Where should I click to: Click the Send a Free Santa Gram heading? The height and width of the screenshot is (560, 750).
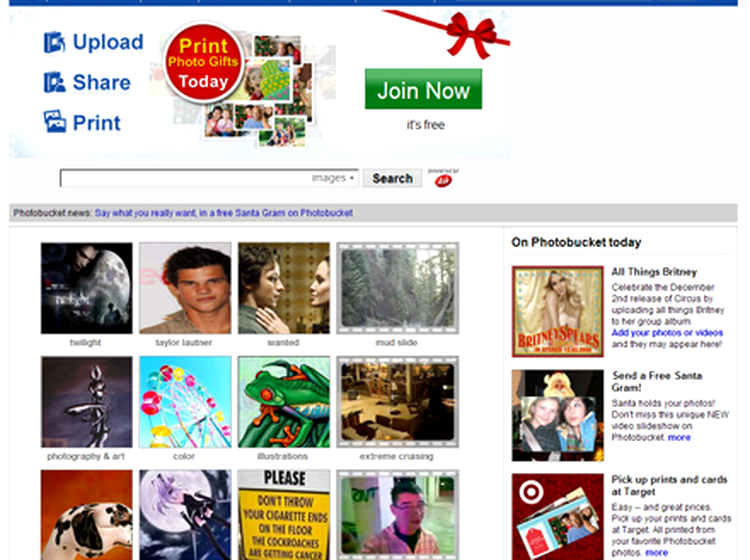click(657, 382)
